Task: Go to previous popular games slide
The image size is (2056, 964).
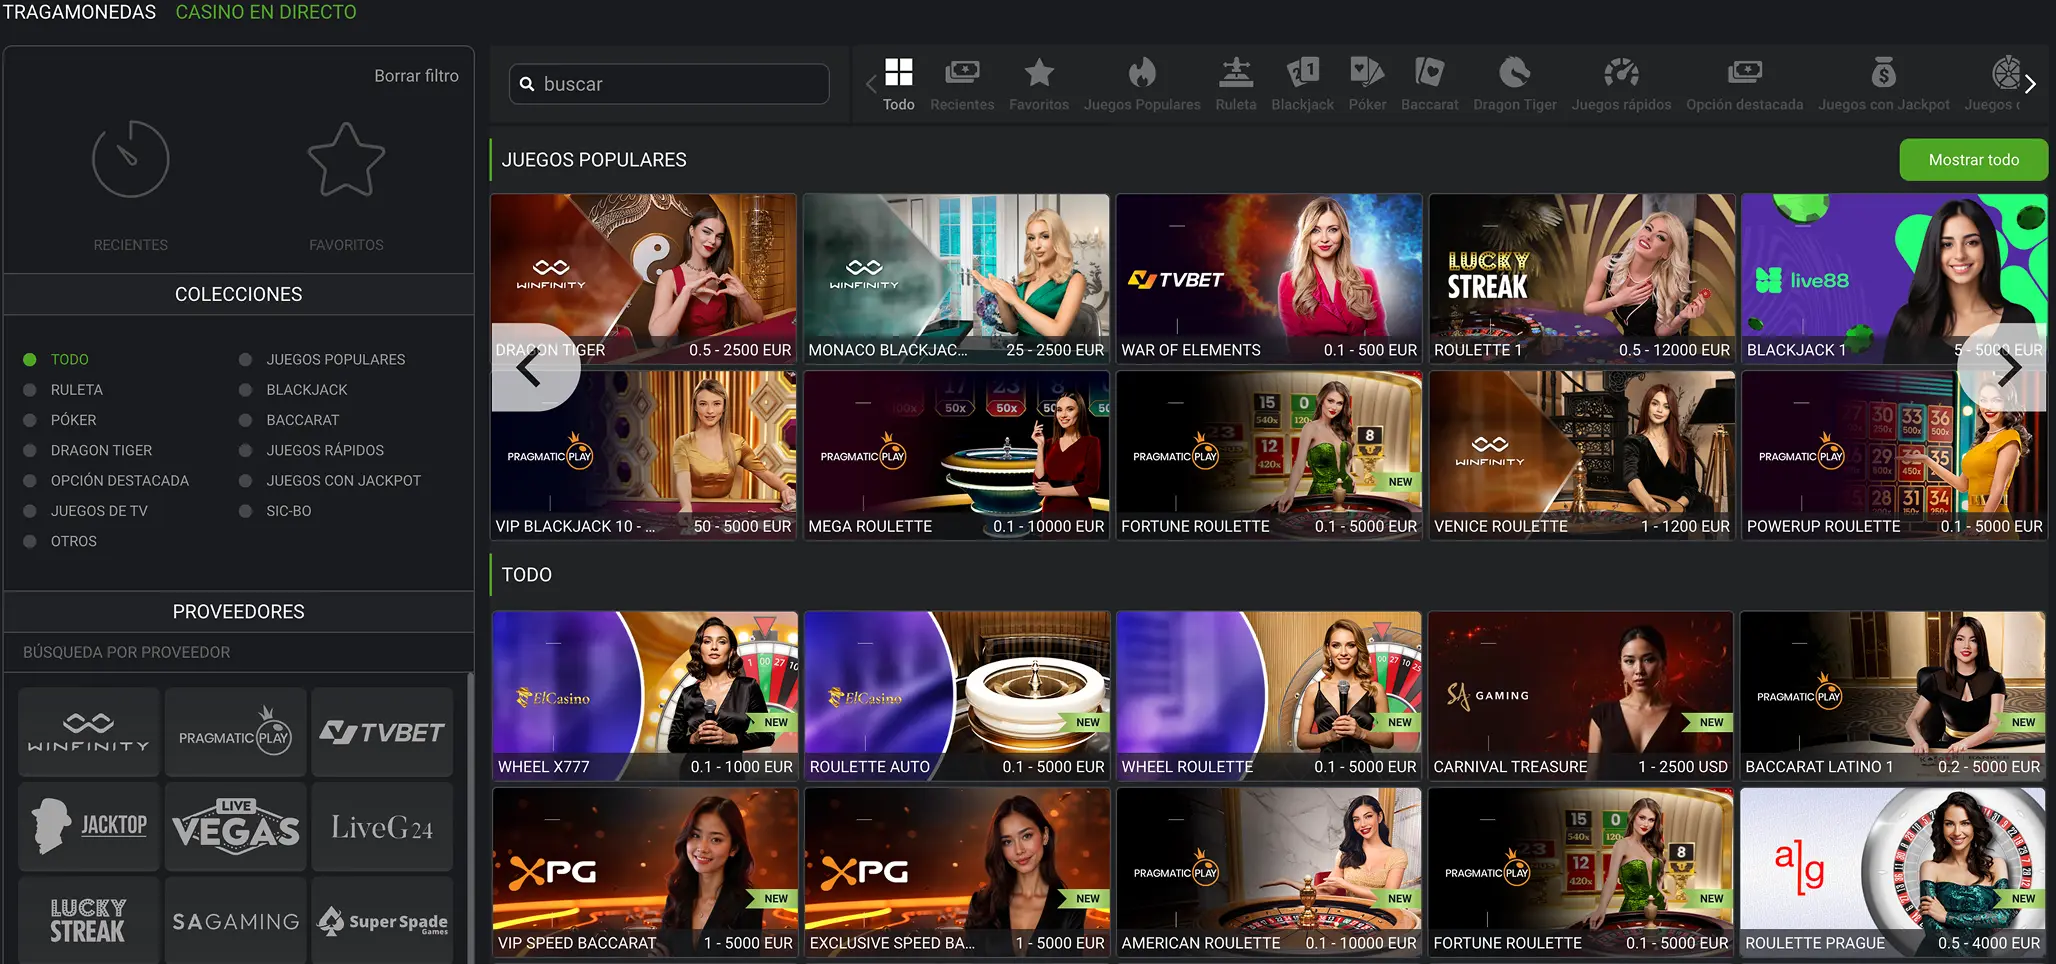Action: click(x=529, y=368)
